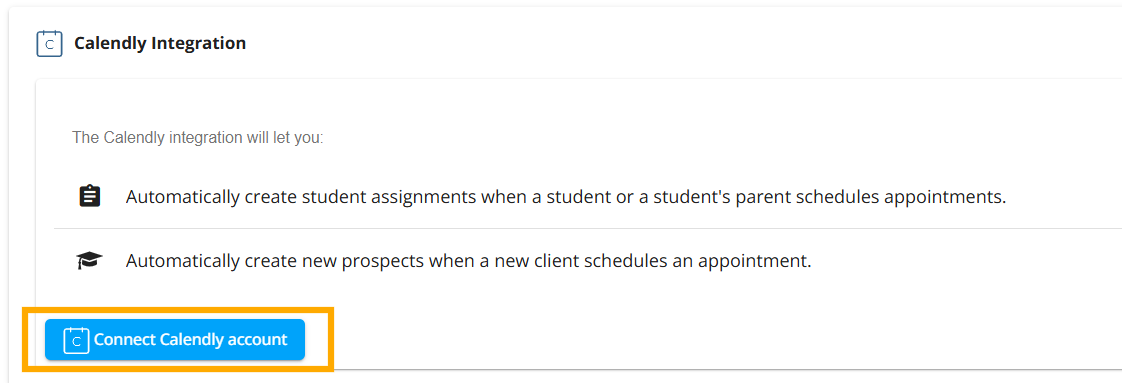Image resolution: width=1122 pixels, height=383 pixels.
Task: Click 'Automatically' starting the student assignments line
Action: point(175,197)
